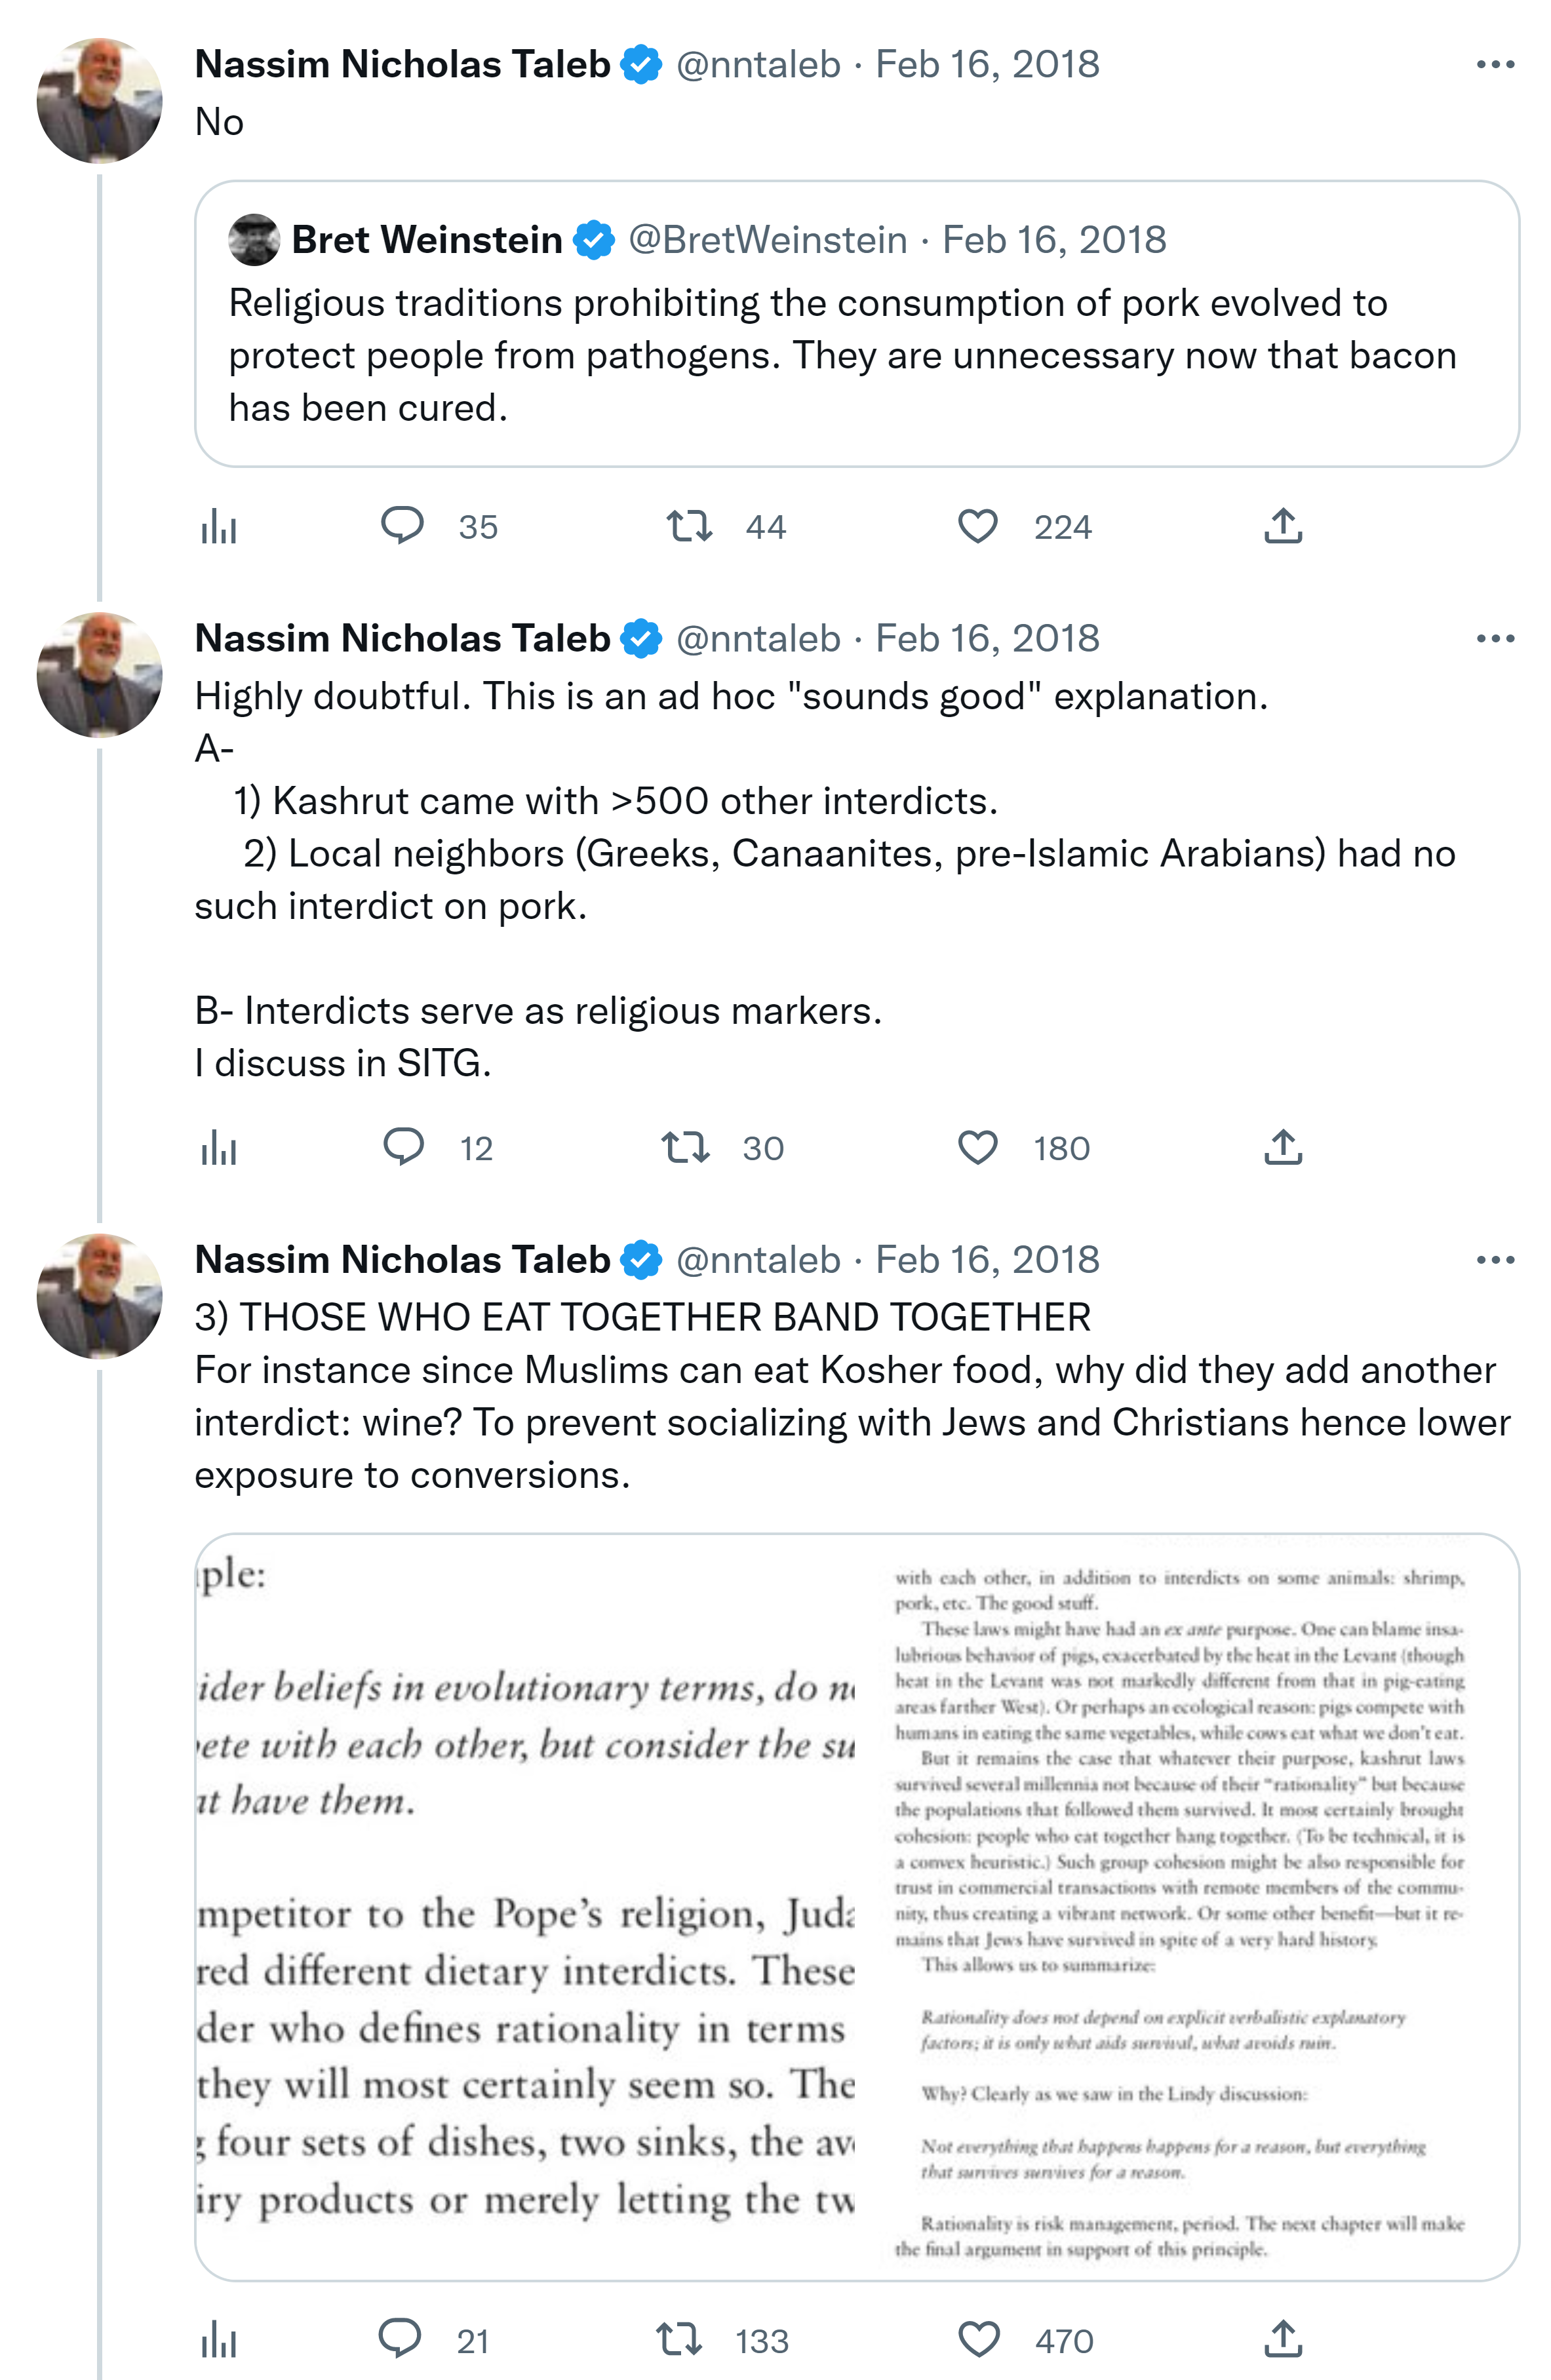Like the "THOSE WHO EAT TOGETHER" tweet
Viewport: 1551px width, 2380px height.
(978, 2340)
